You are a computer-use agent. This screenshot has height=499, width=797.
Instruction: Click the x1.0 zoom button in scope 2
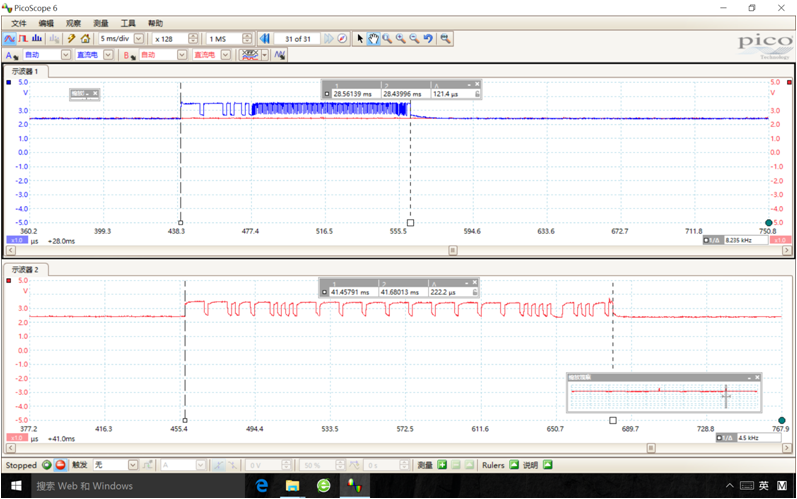17,438
